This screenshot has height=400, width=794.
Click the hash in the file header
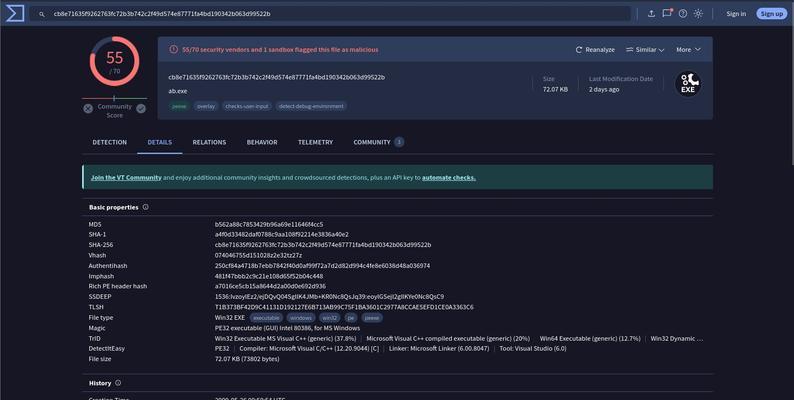[x=276, y=77]
